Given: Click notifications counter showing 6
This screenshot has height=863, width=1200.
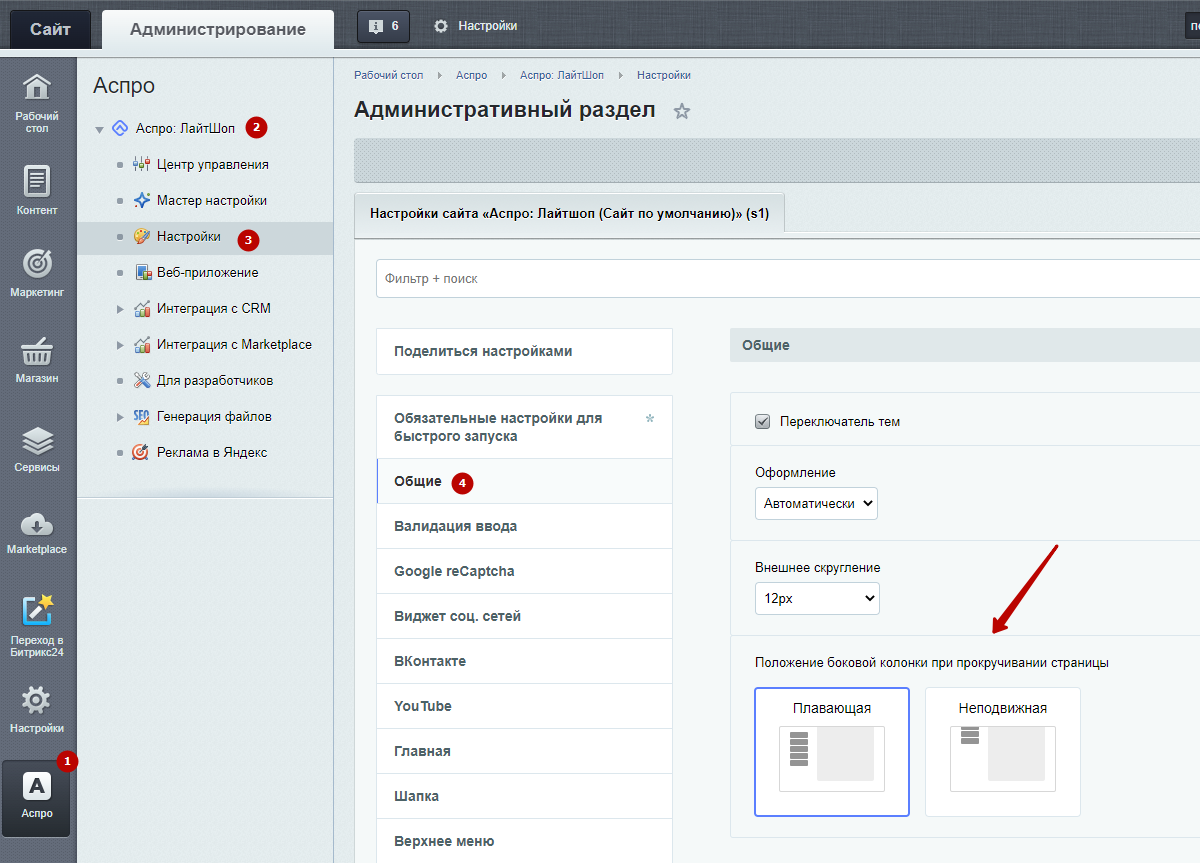Looking at the screenshot, I should pos(383,26).
